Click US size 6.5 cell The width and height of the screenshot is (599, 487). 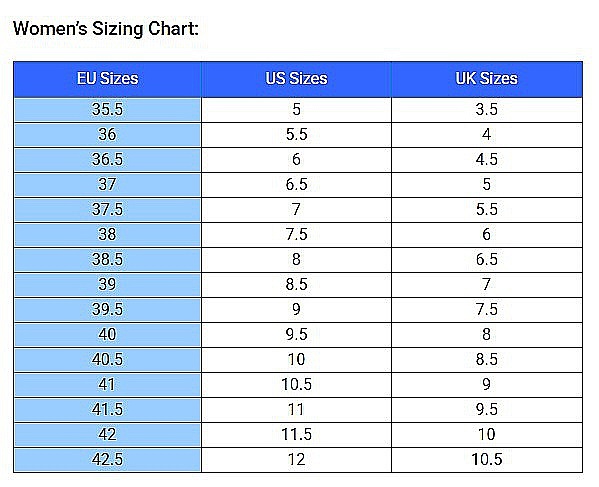click(x=296, y=185)
